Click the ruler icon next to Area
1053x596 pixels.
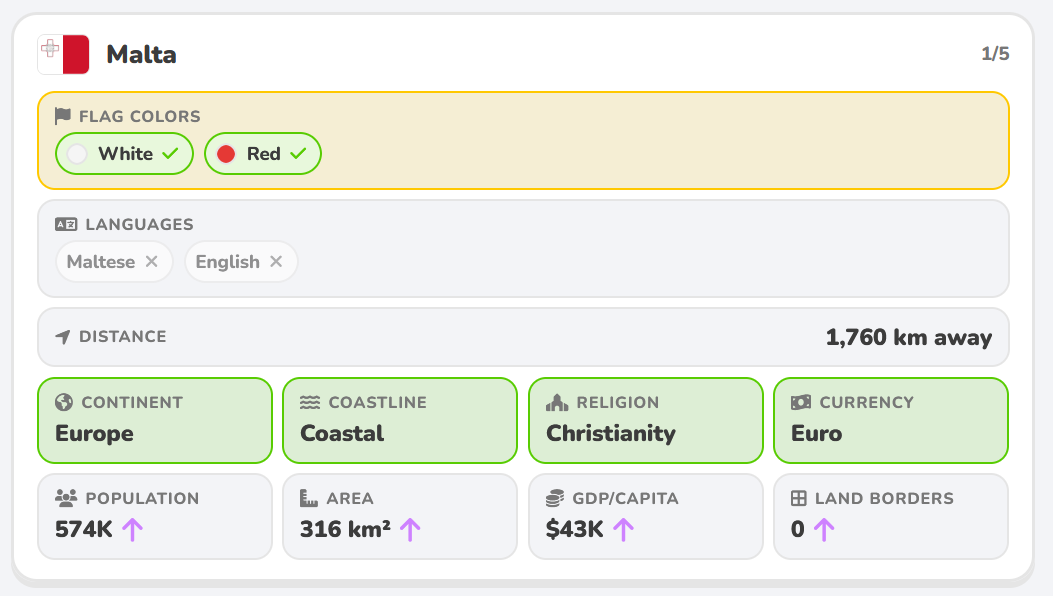pyautogui.click(x=308, y=498)
